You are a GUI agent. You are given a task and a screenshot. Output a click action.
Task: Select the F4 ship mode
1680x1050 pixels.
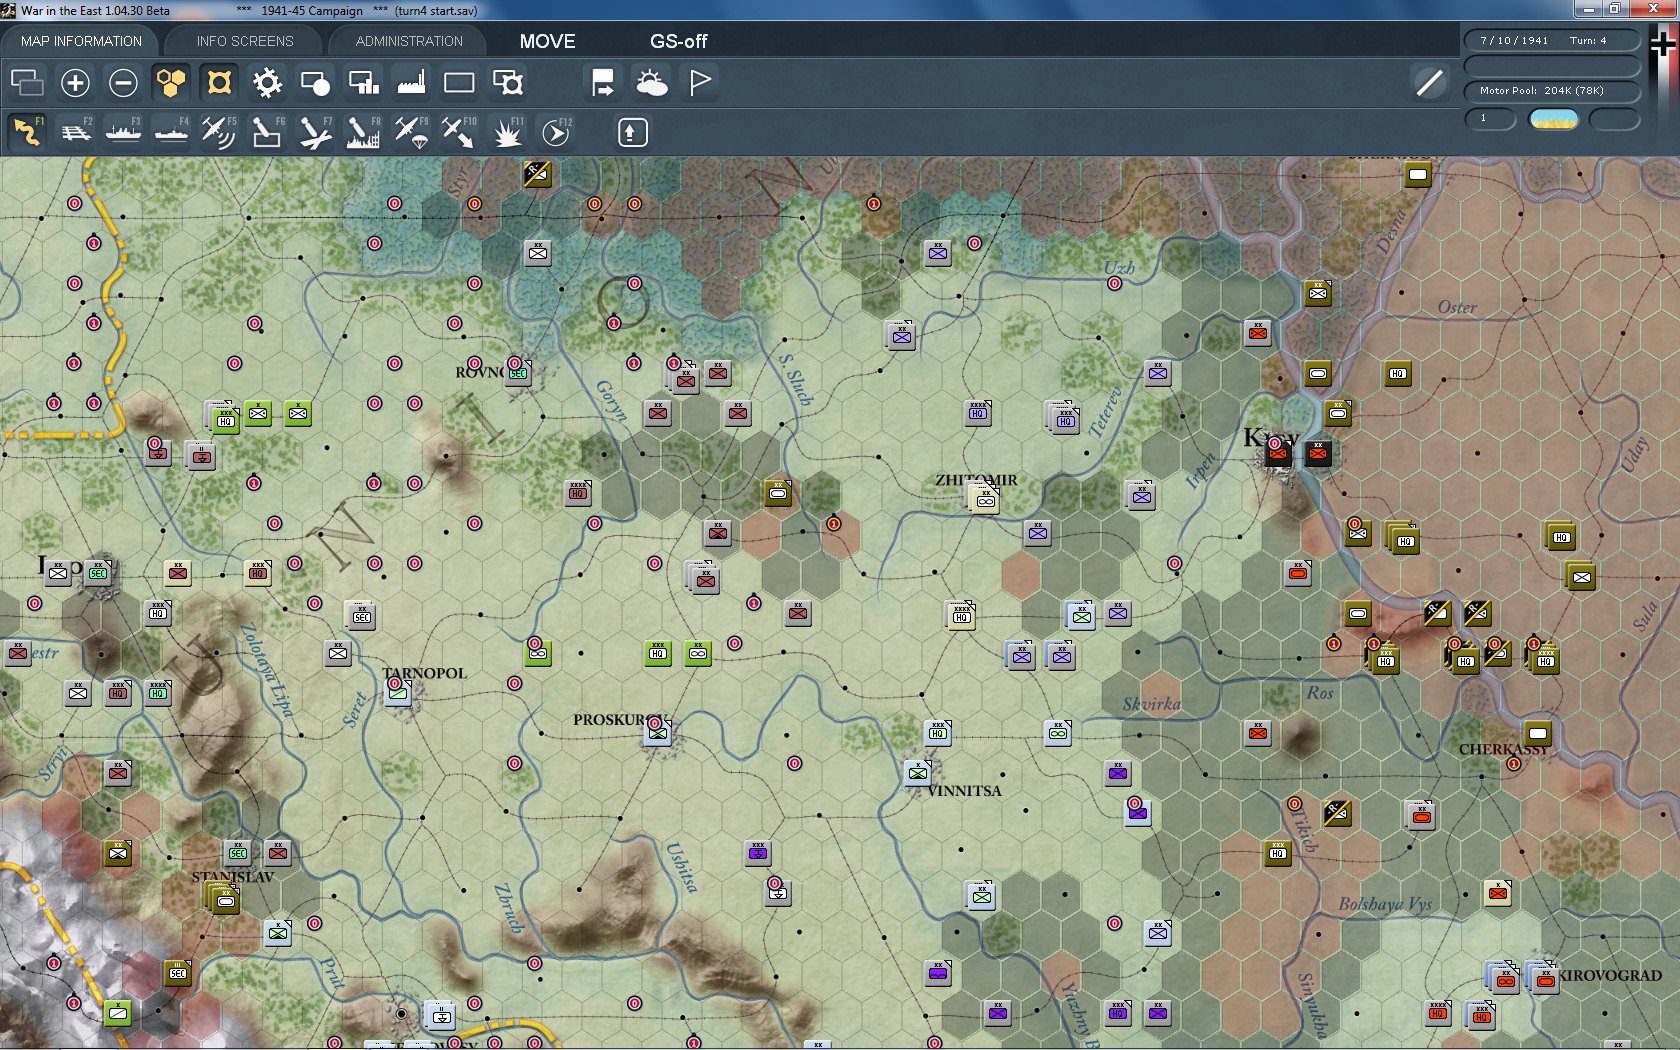tap(171, 132)
